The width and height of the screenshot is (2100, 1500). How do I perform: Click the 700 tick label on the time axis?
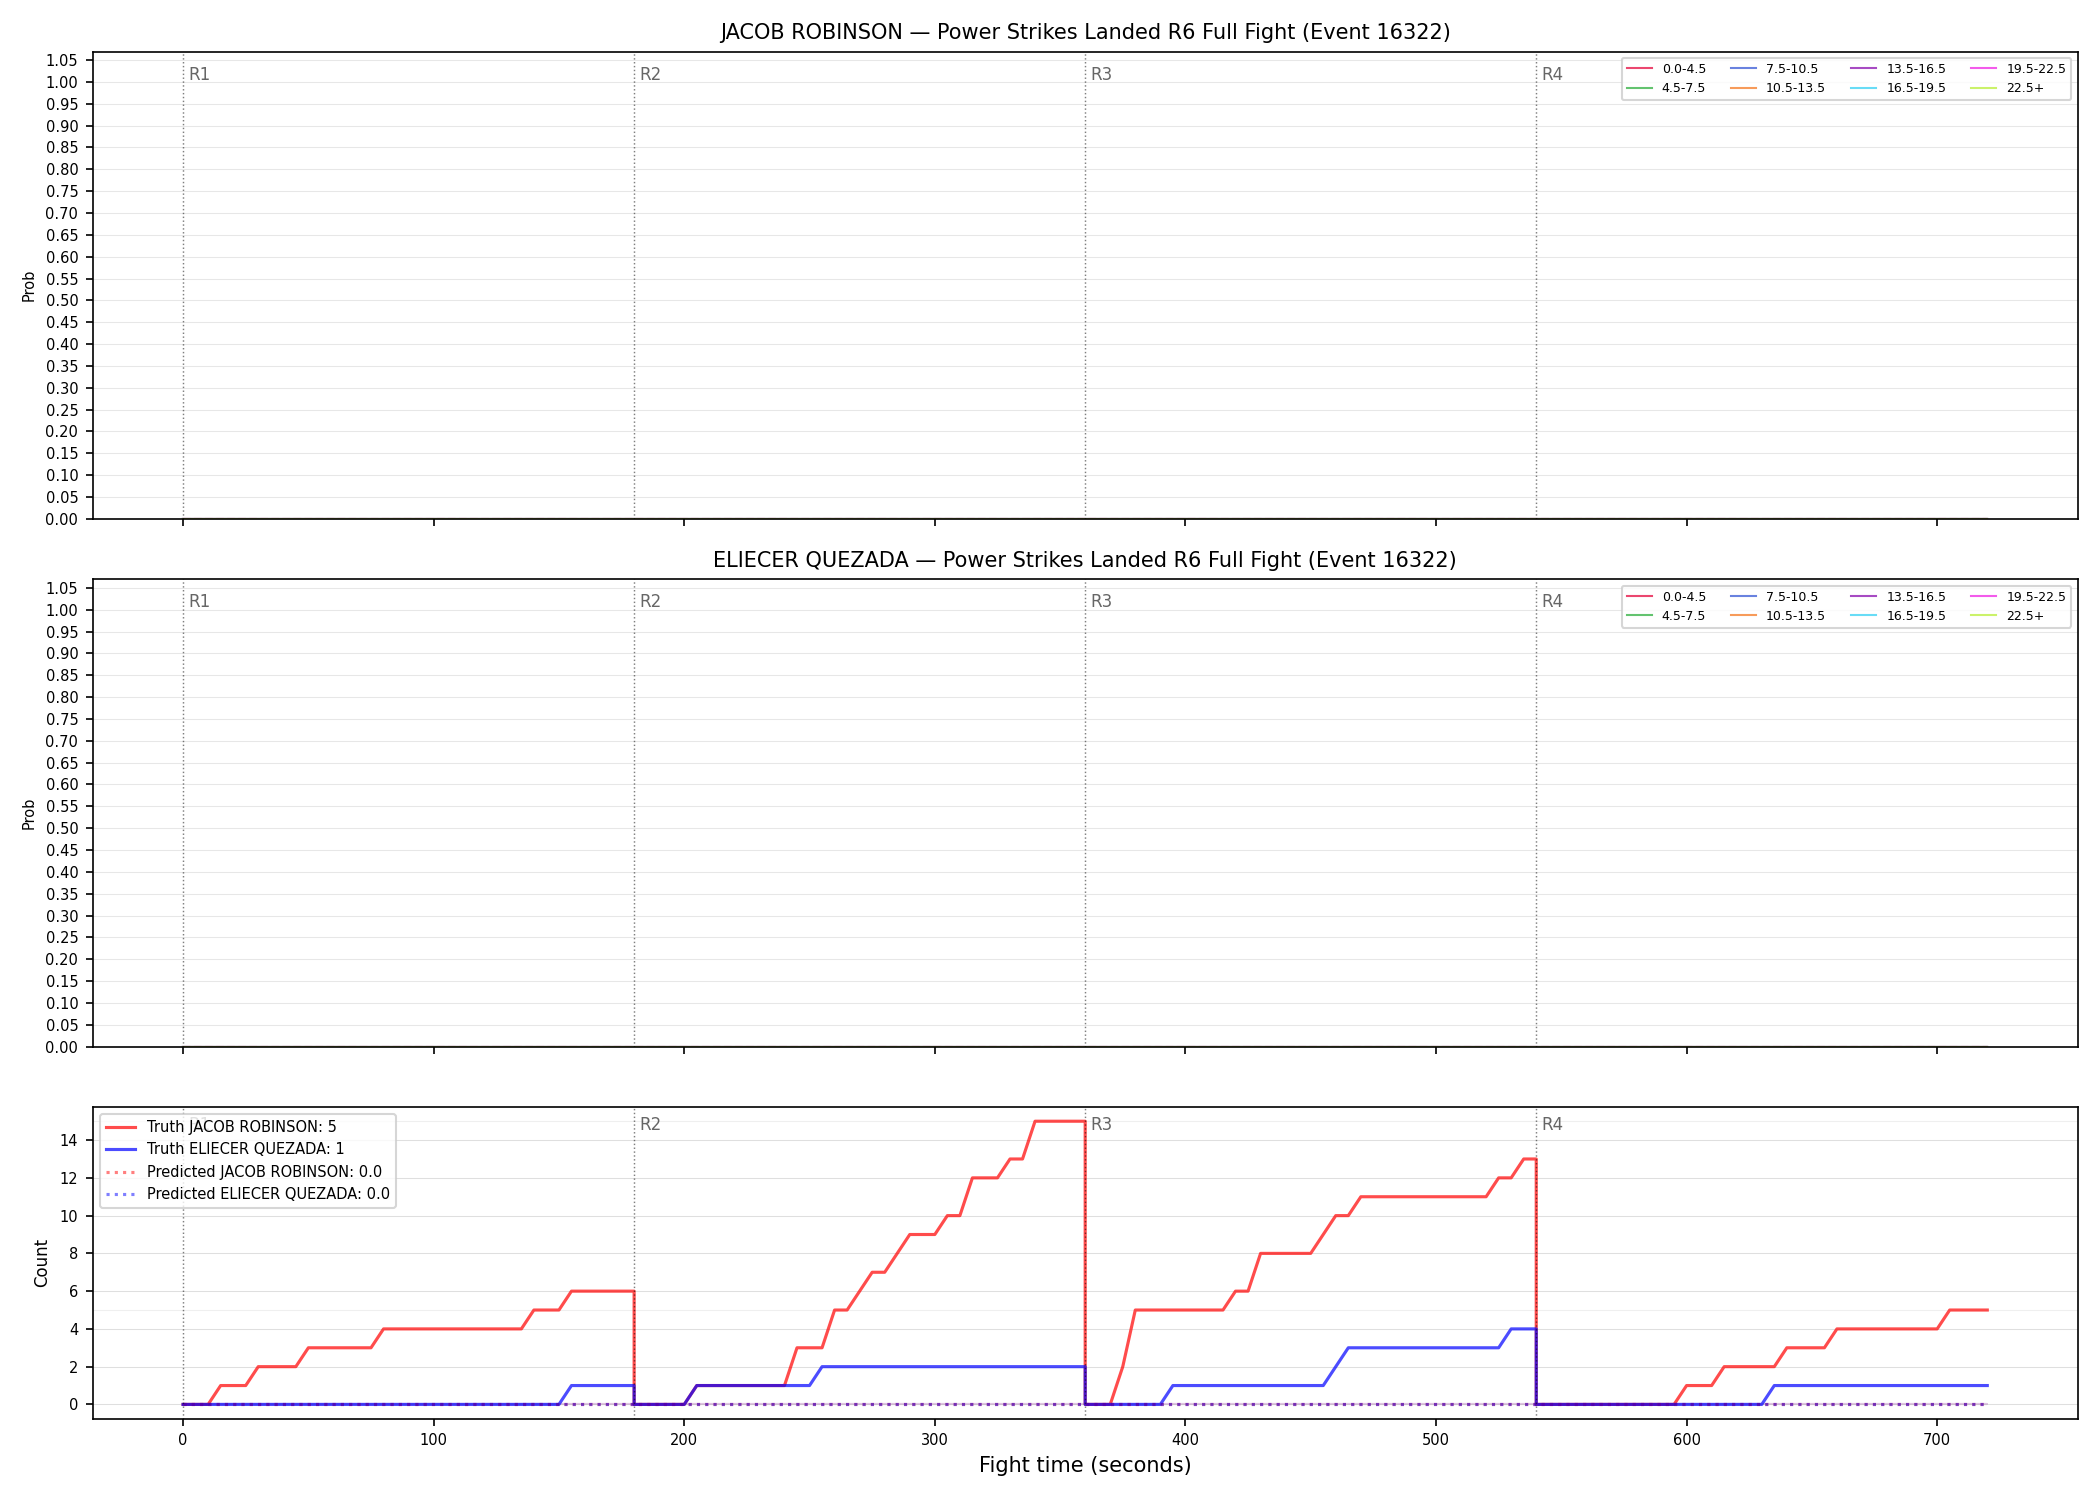(1937, 1440)
